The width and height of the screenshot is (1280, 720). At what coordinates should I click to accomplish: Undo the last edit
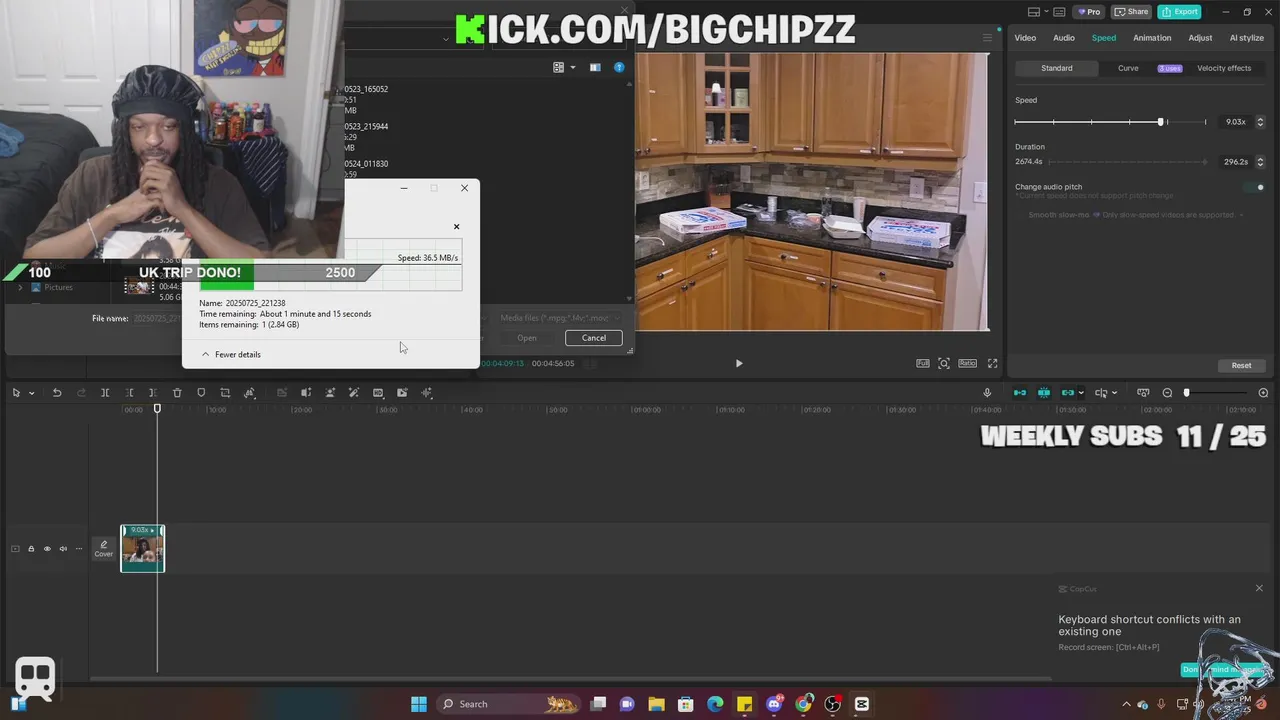point(57,393)
